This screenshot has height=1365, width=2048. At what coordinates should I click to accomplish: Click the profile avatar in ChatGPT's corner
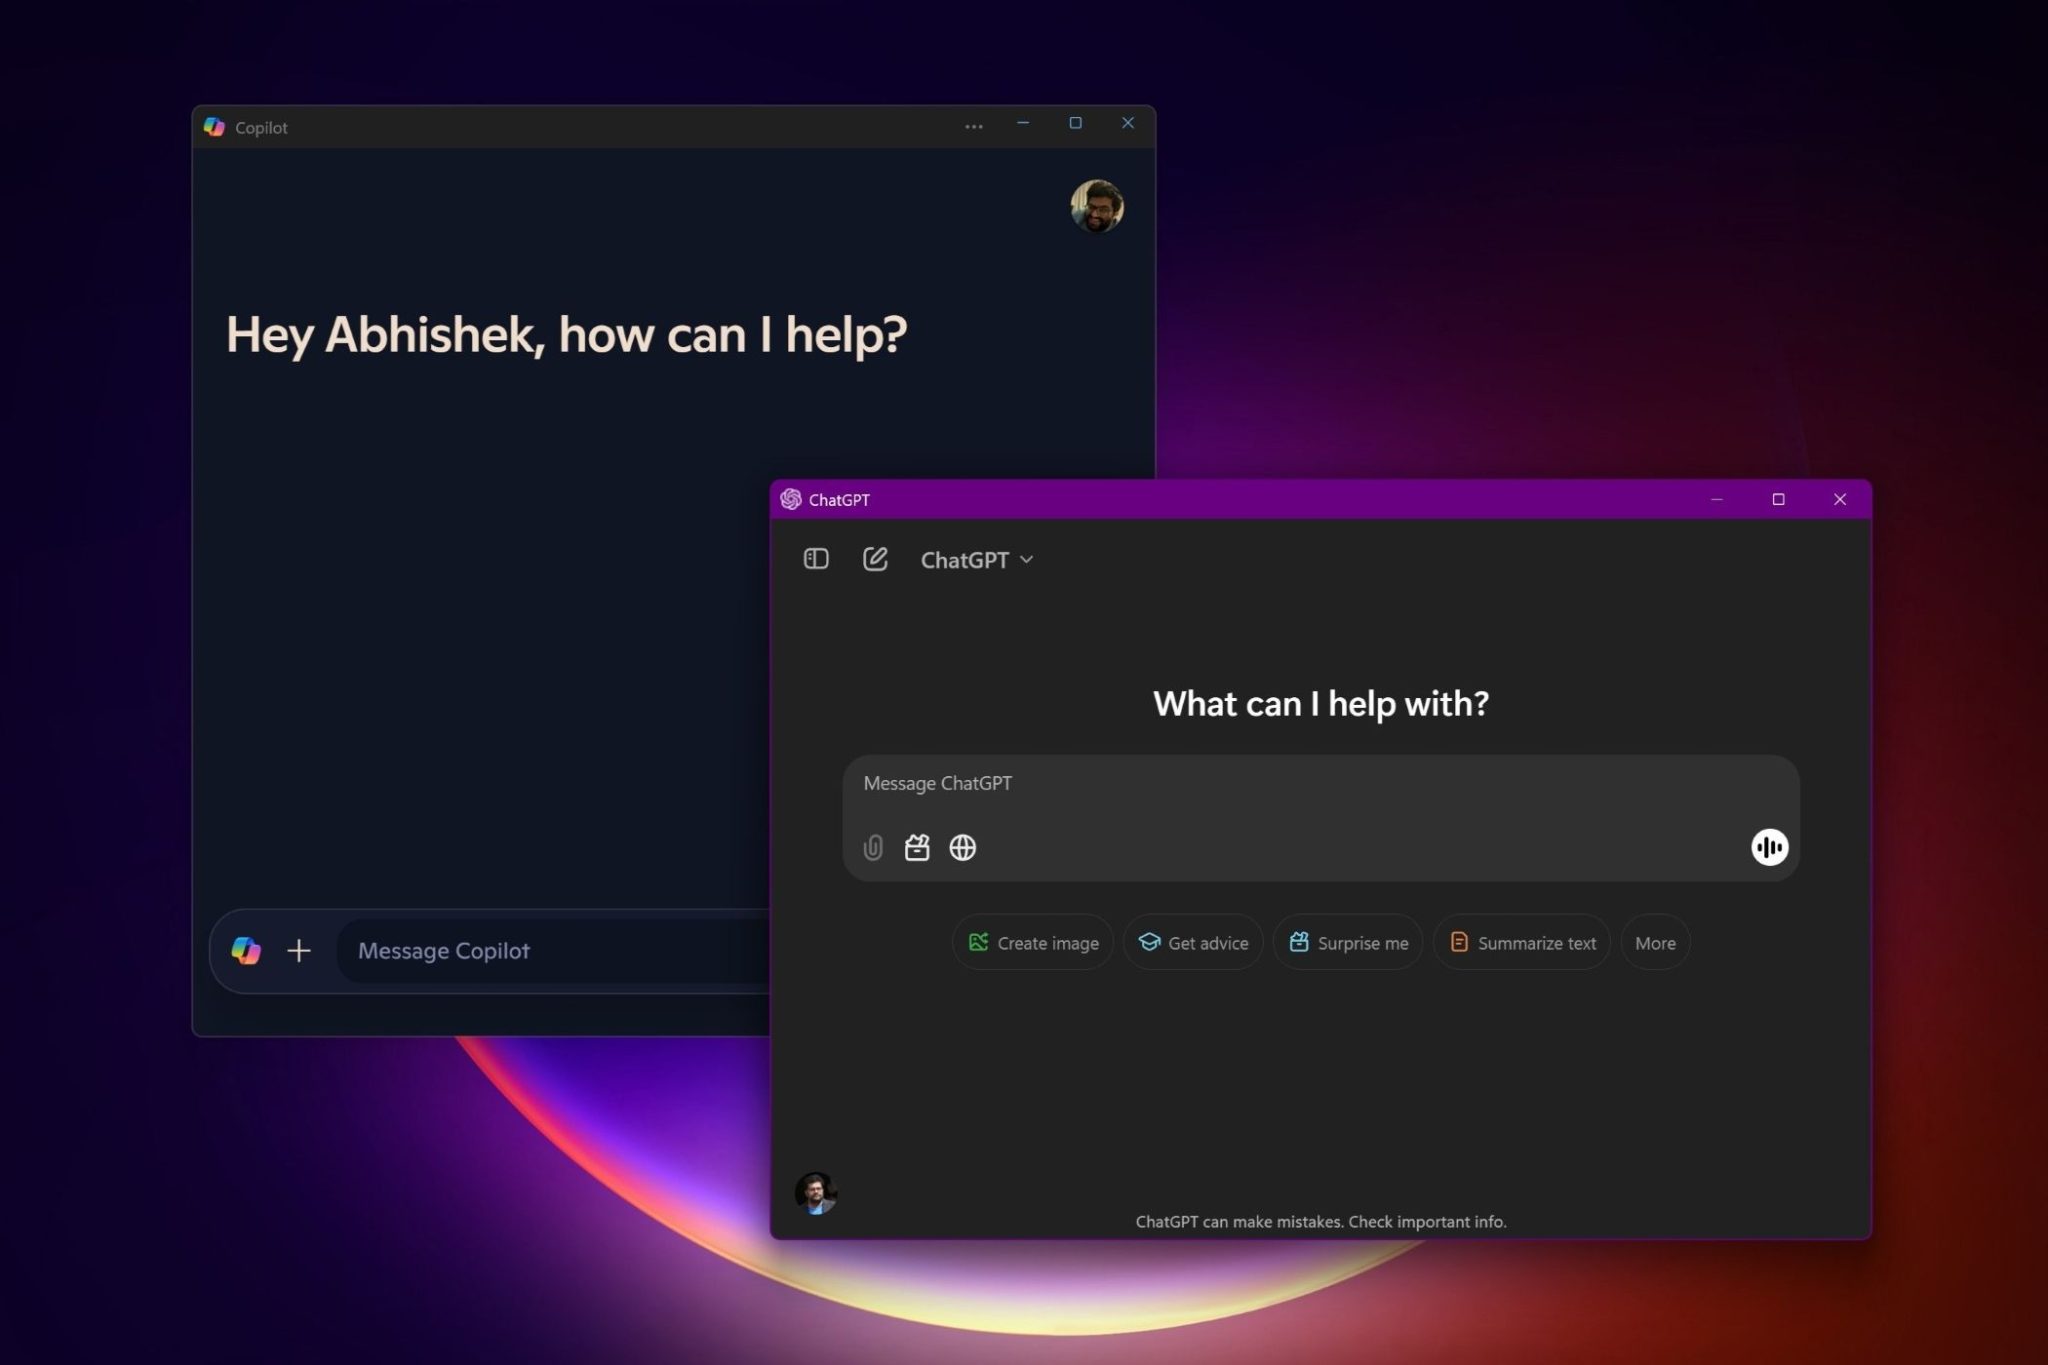tap(815, 1192)
